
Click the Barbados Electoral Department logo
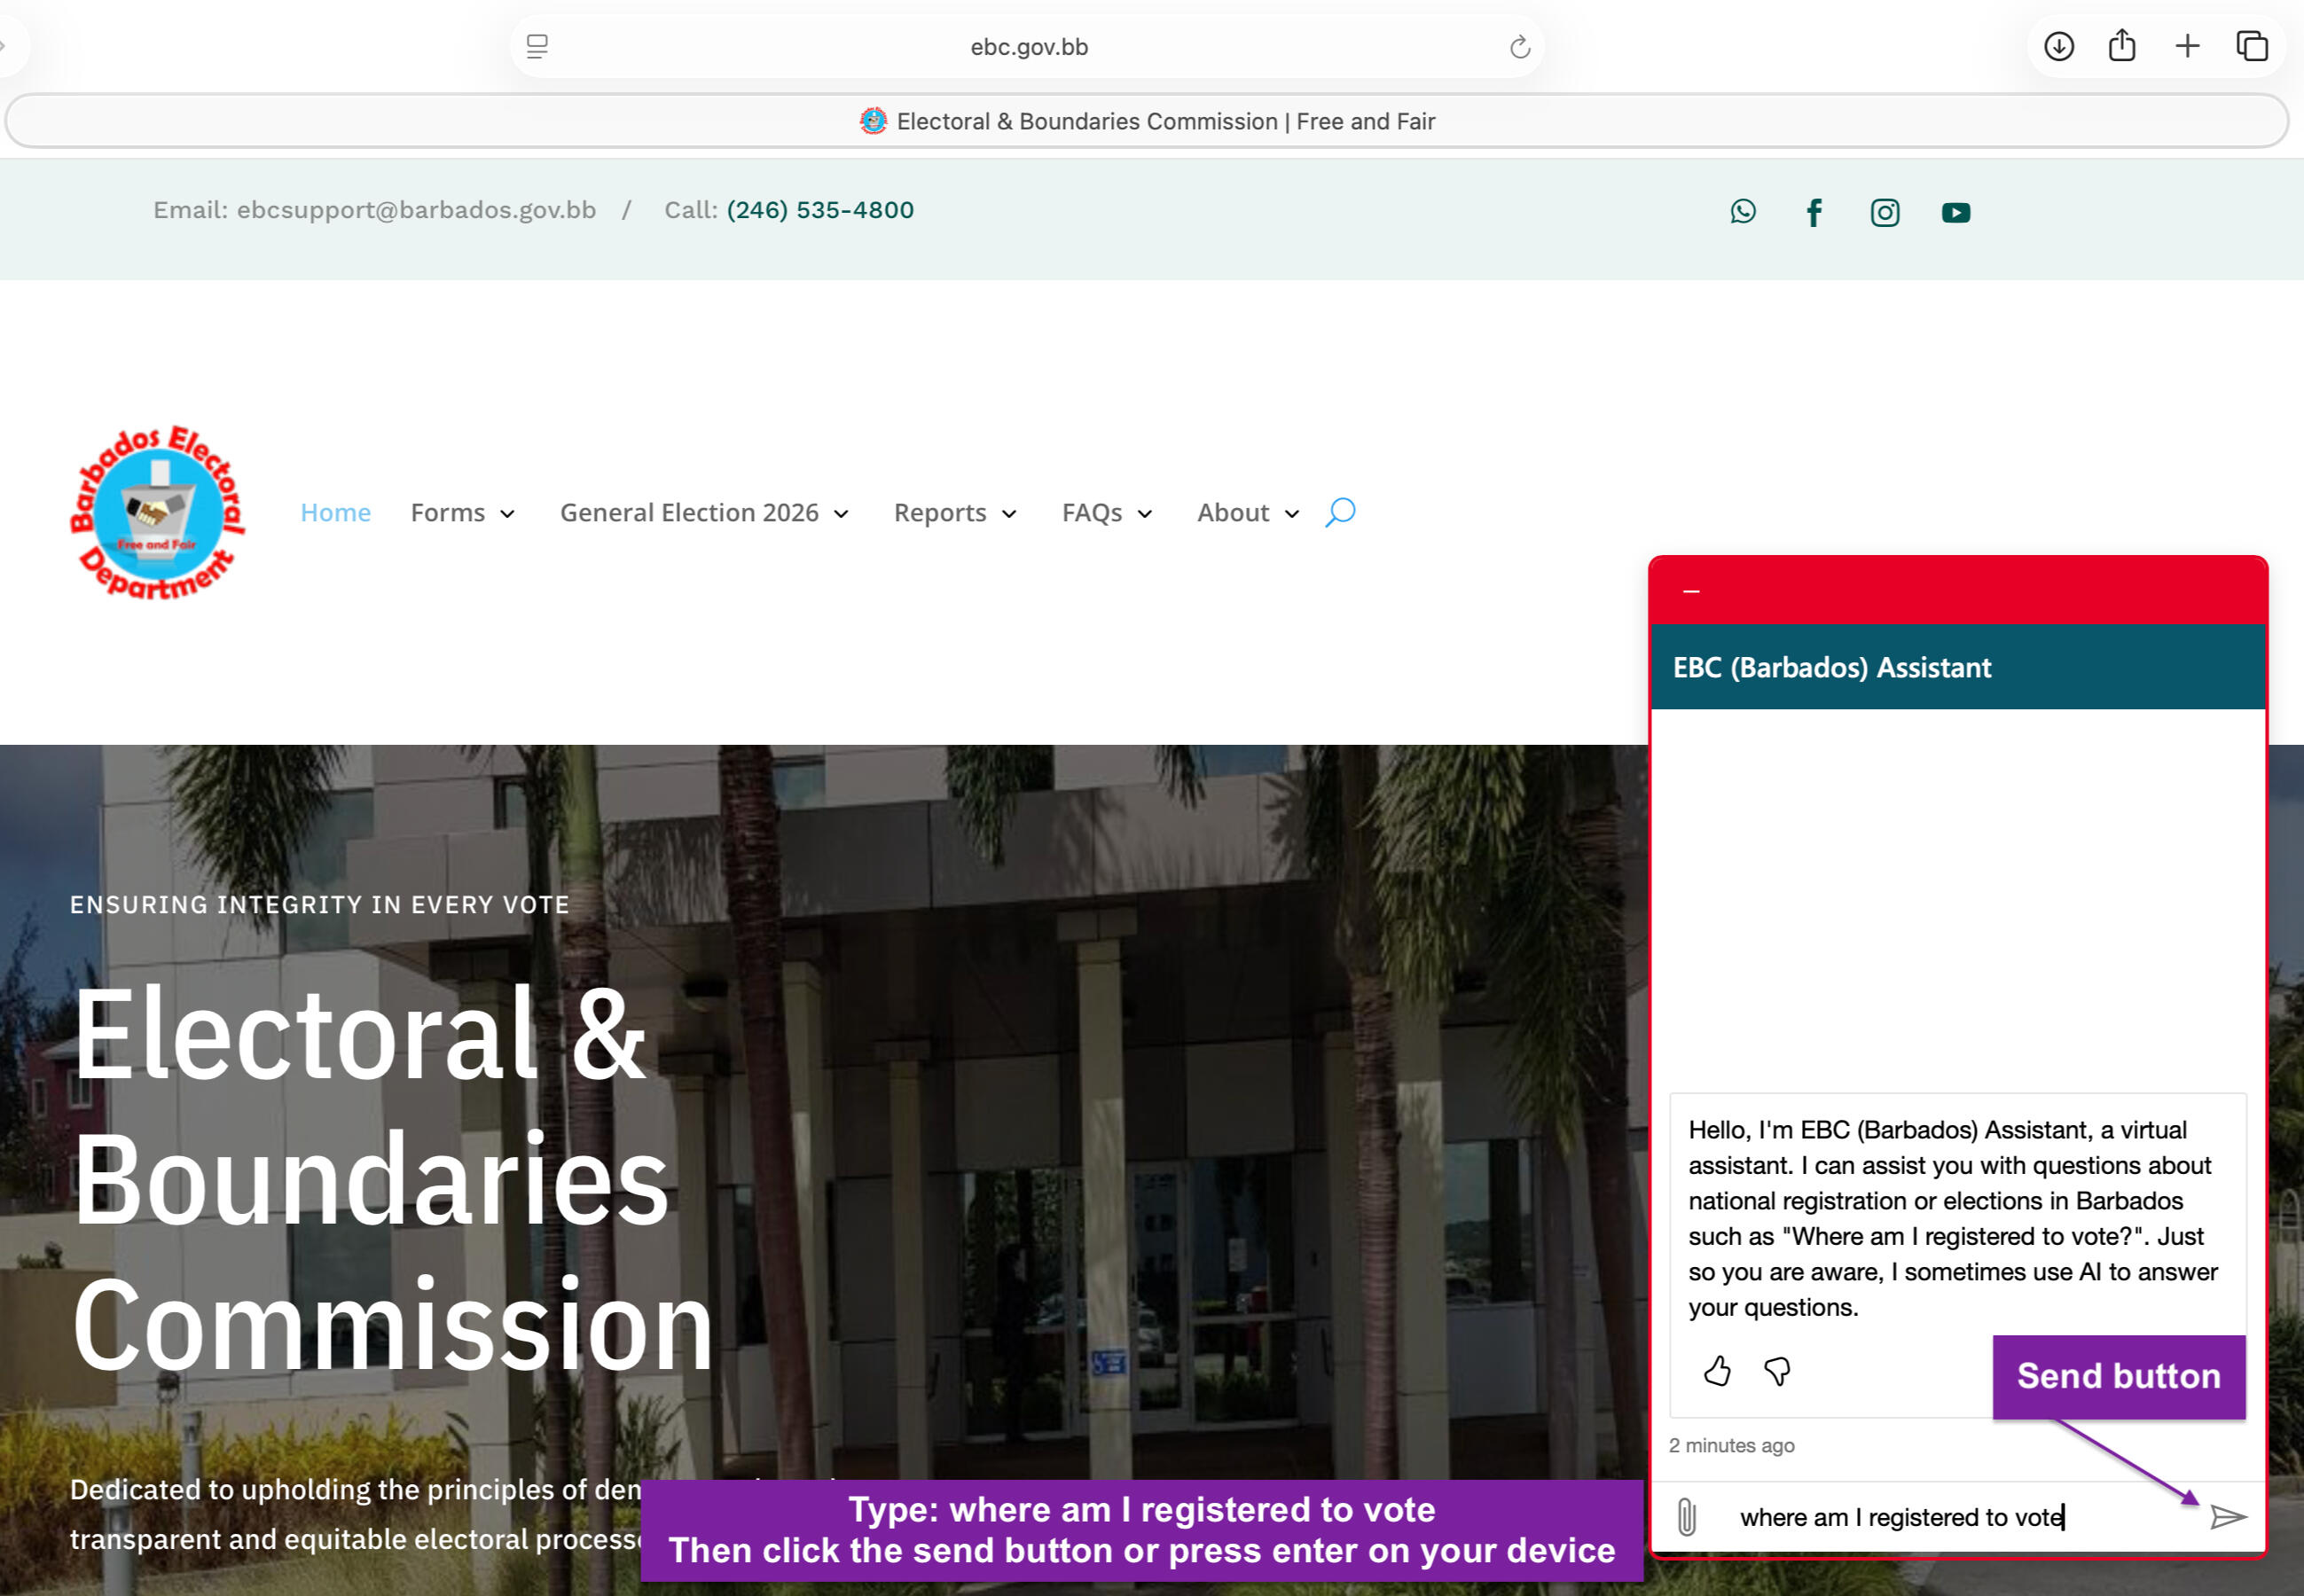158,513
